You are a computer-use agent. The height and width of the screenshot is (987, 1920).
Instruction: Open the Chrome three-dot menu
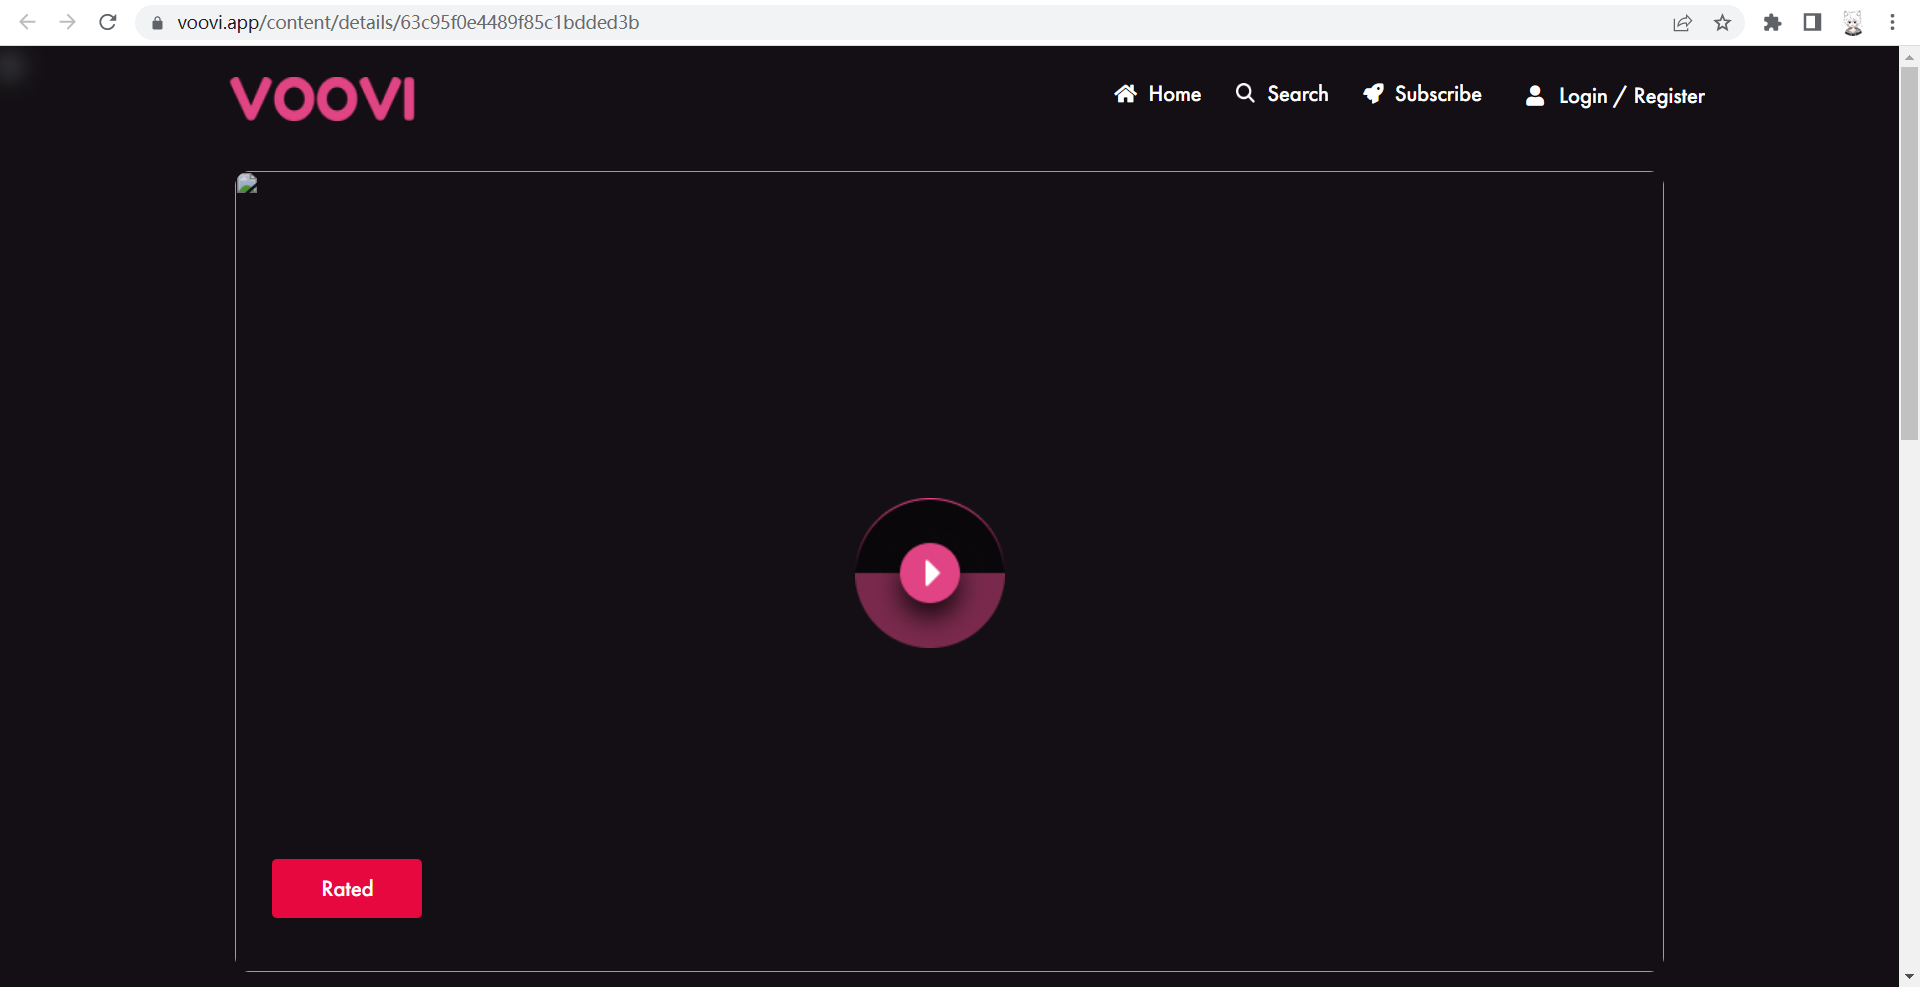tap(1892, 22)
